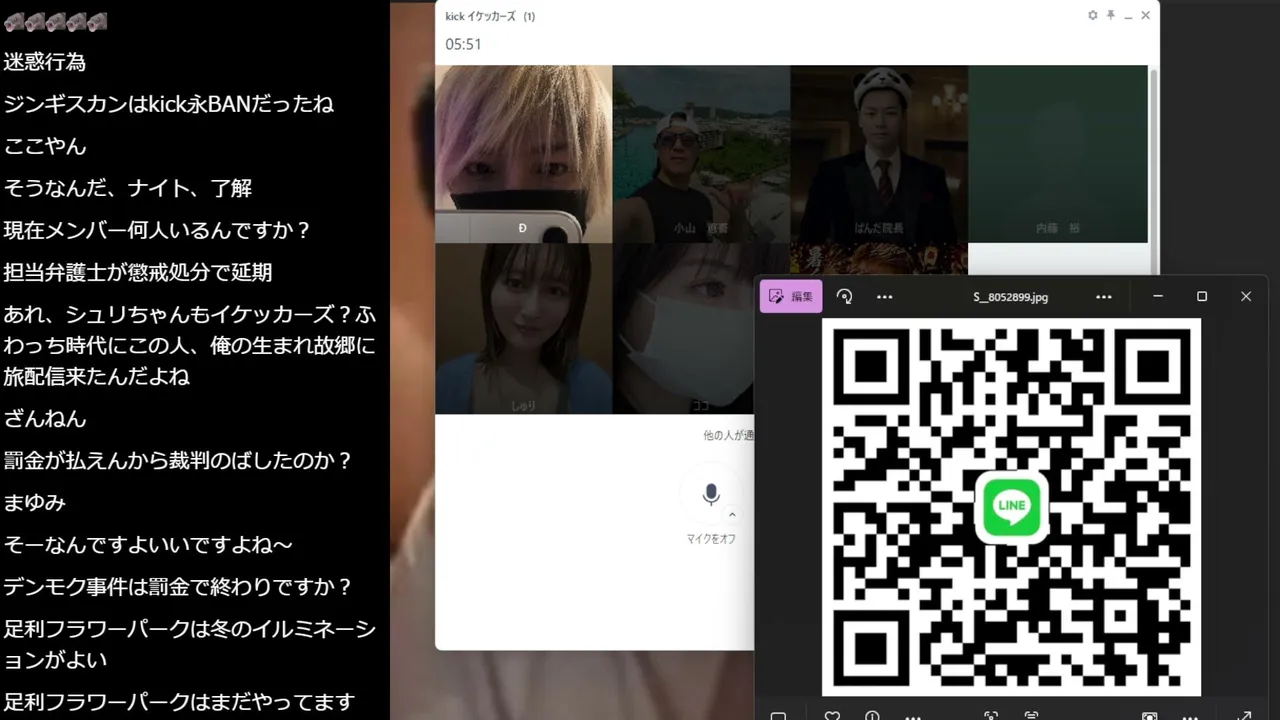Click the comment デンモク事件は罰金で終わりですか？
This screenshot has height=720, width=1280.
pos(178,587)
